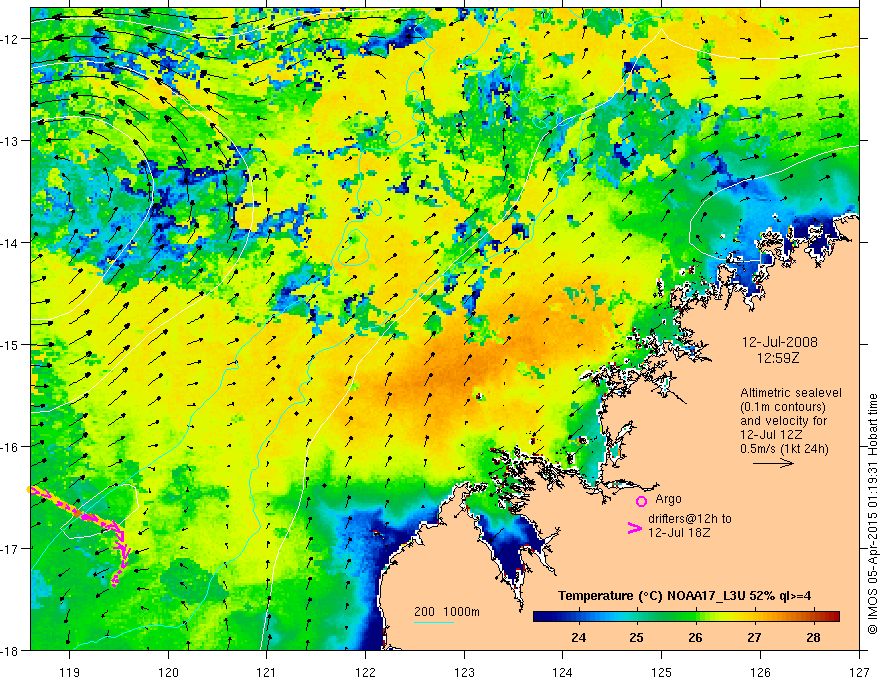
Task: Click latitude axis label '-15'
Action: (x=11, y=345)
